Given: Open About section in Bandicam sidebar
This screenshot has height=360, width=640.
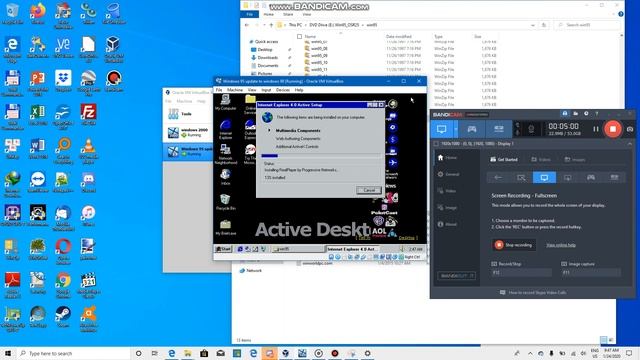Looking at the screenshot, I should (x=447, y=224).
